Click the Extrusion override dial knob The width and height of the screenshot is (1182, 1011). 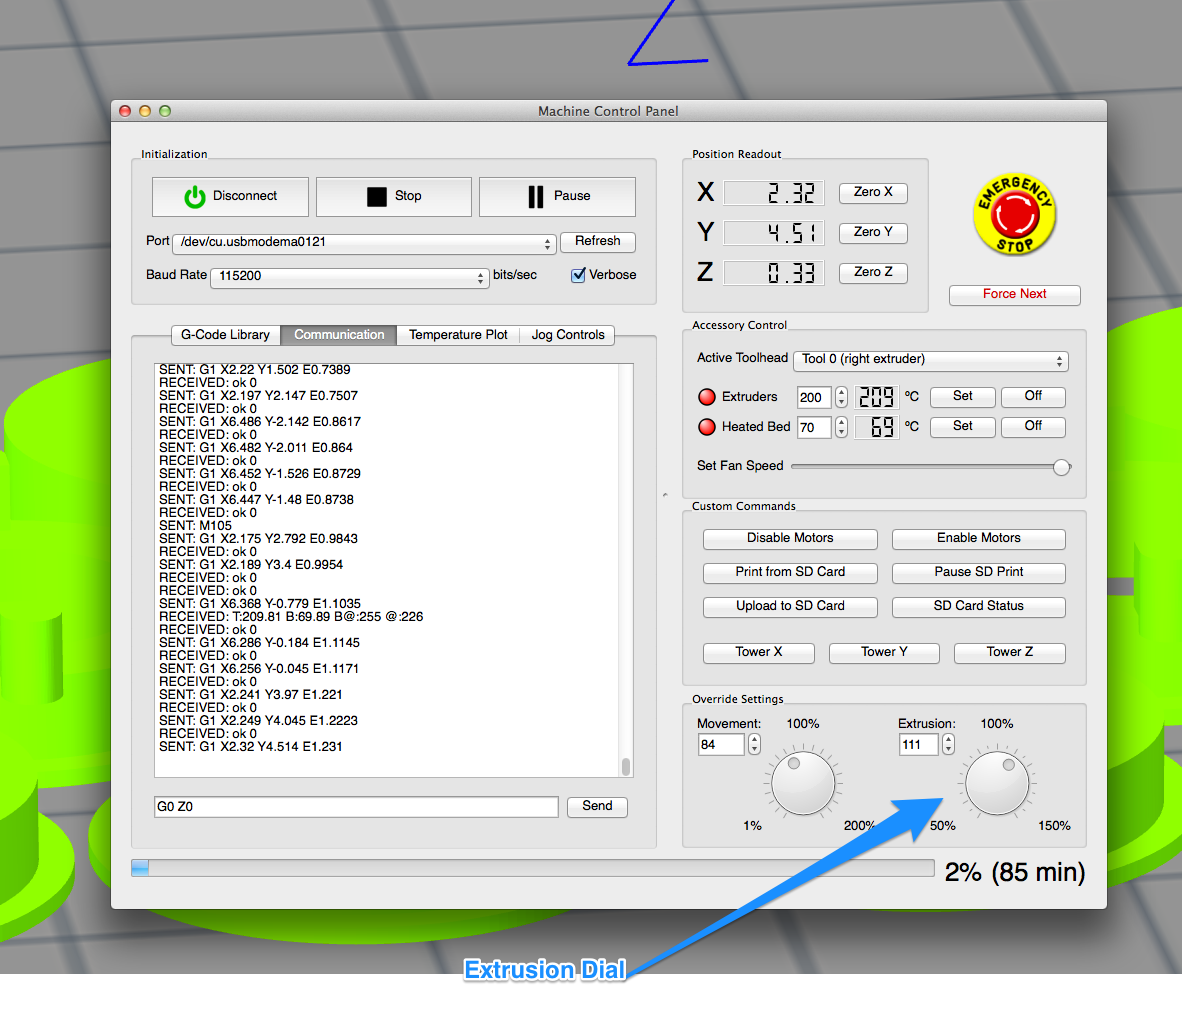pyautogui.click(x=997, y=784)
